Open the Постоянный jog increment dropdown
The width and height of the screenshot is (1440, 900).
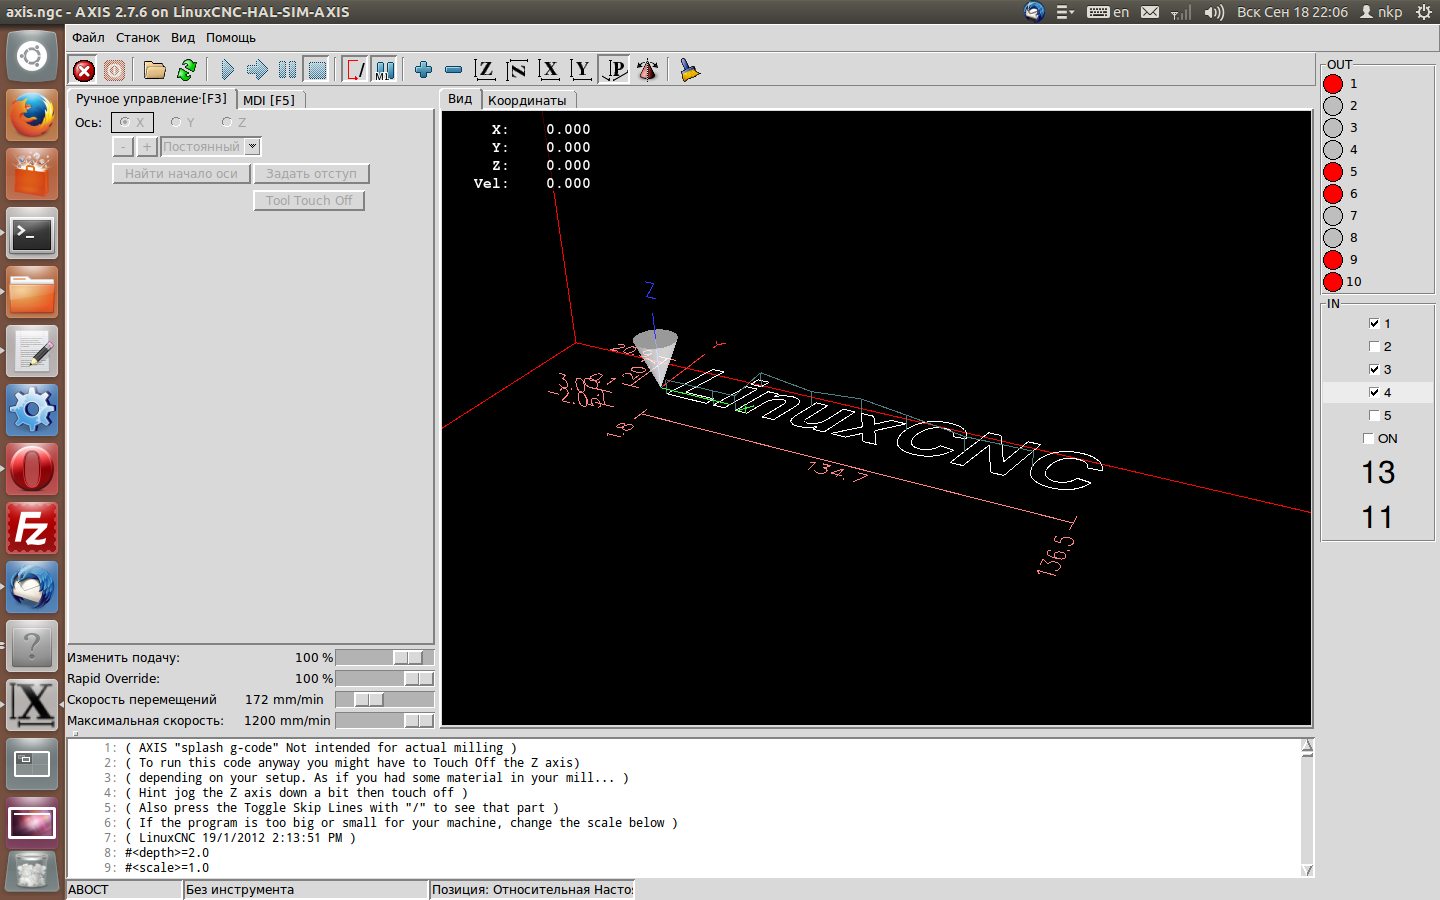click(211, 147)
